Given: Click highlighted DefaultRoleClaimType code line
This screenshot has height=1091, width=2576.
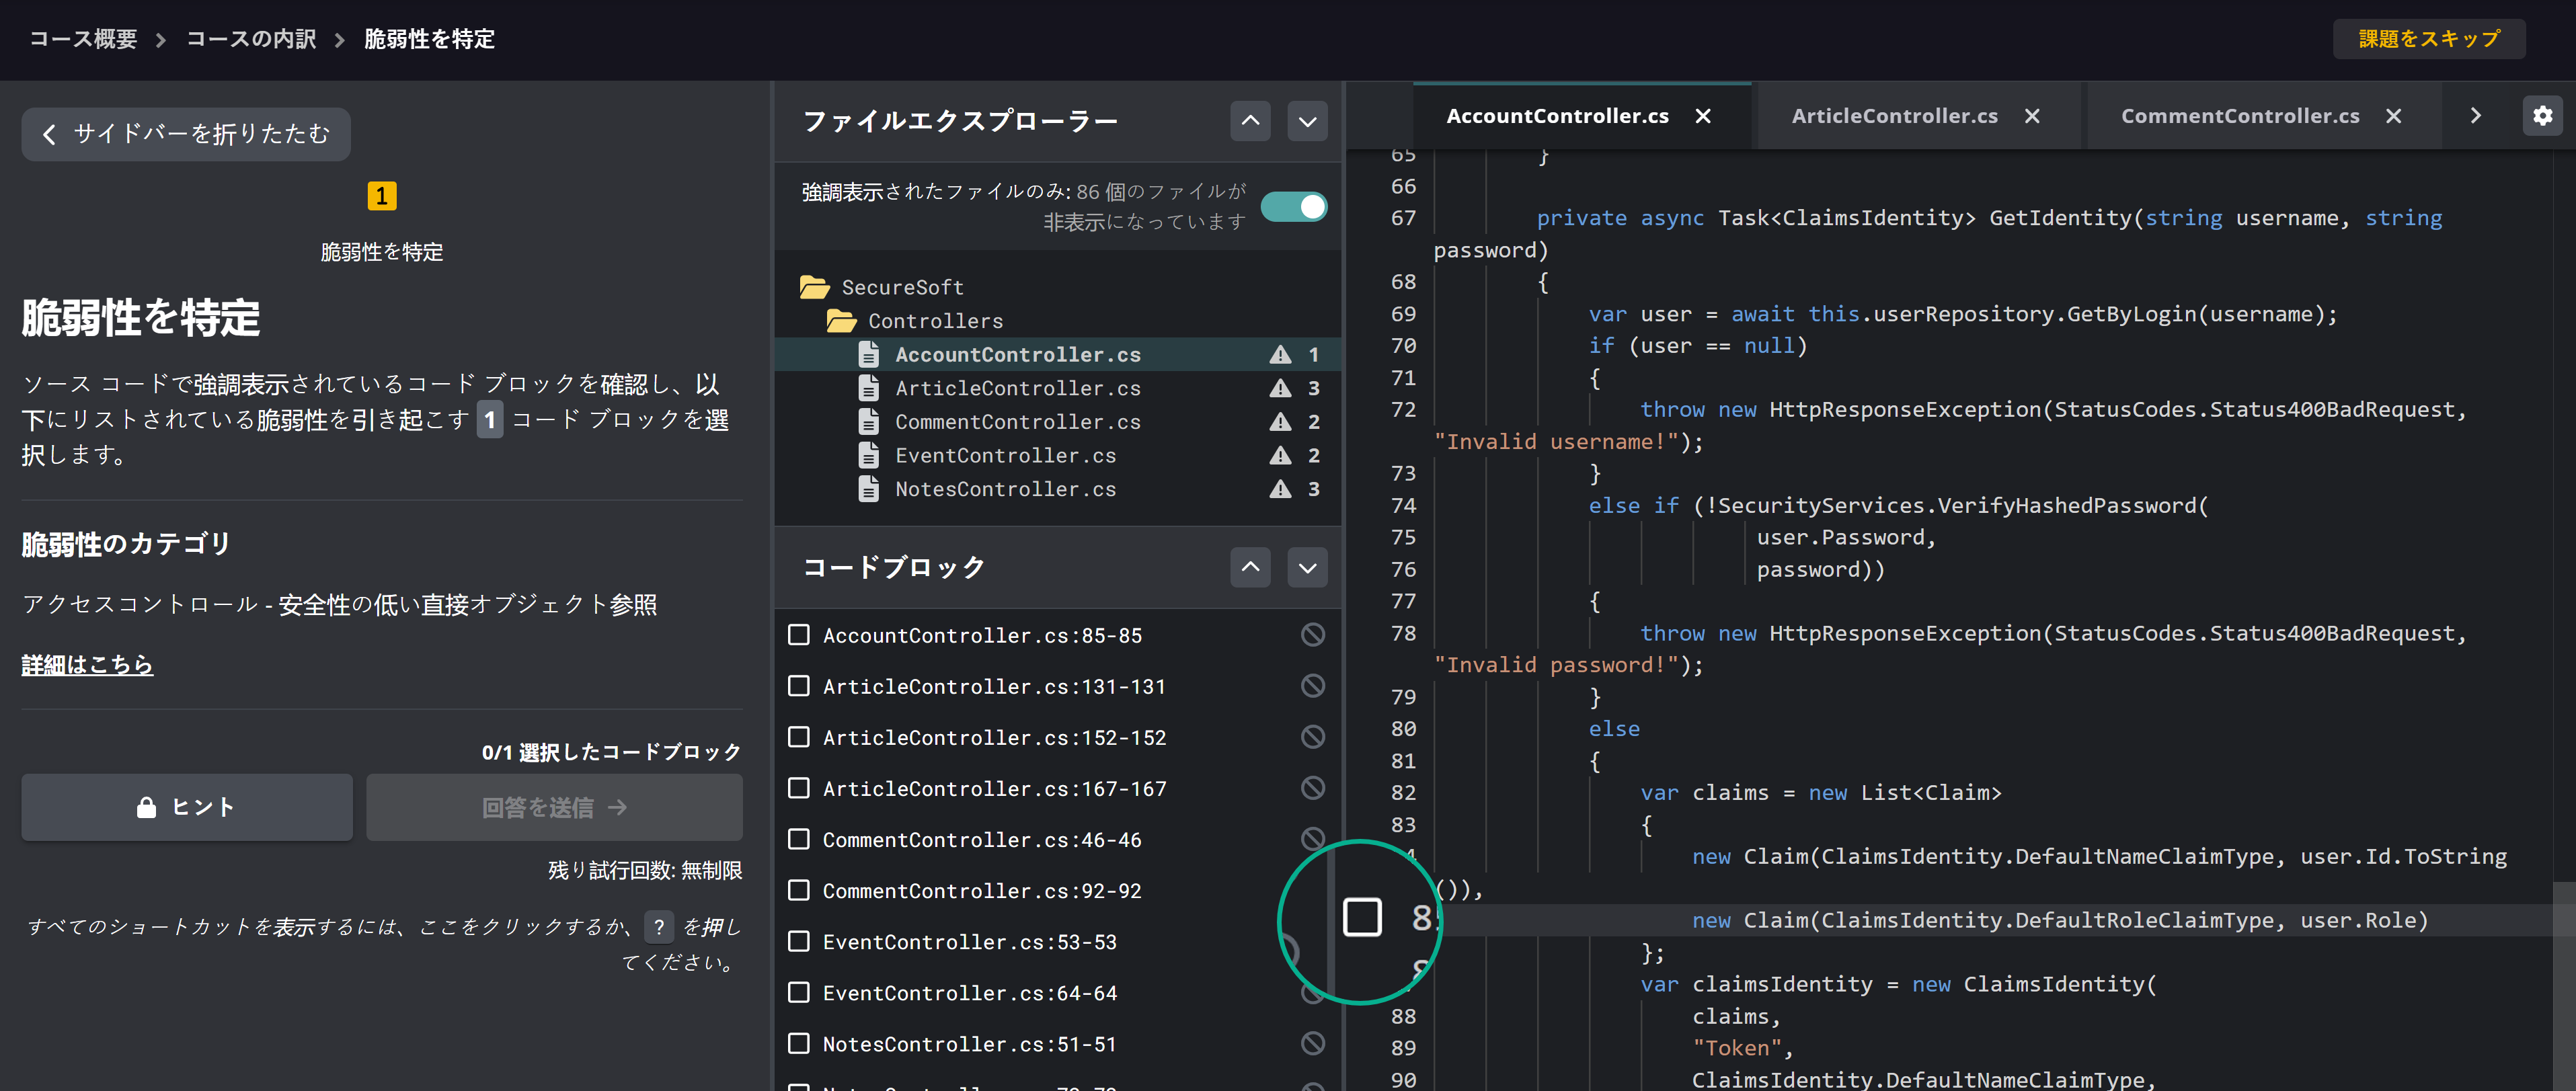Looking at the screenshot, I should (x=2059, y=920).
